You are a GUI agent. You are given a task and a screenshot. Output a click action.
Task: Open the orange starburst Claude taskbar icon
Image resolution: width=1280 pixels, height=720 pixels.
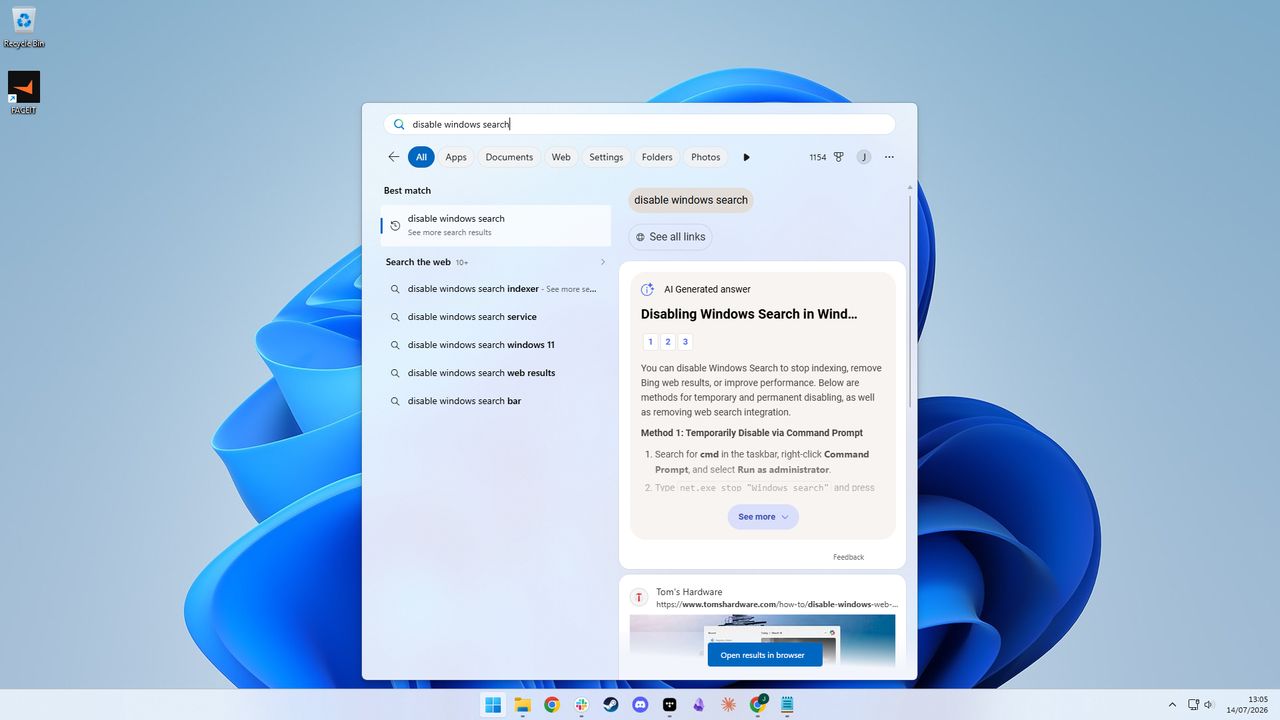point(729,705)
